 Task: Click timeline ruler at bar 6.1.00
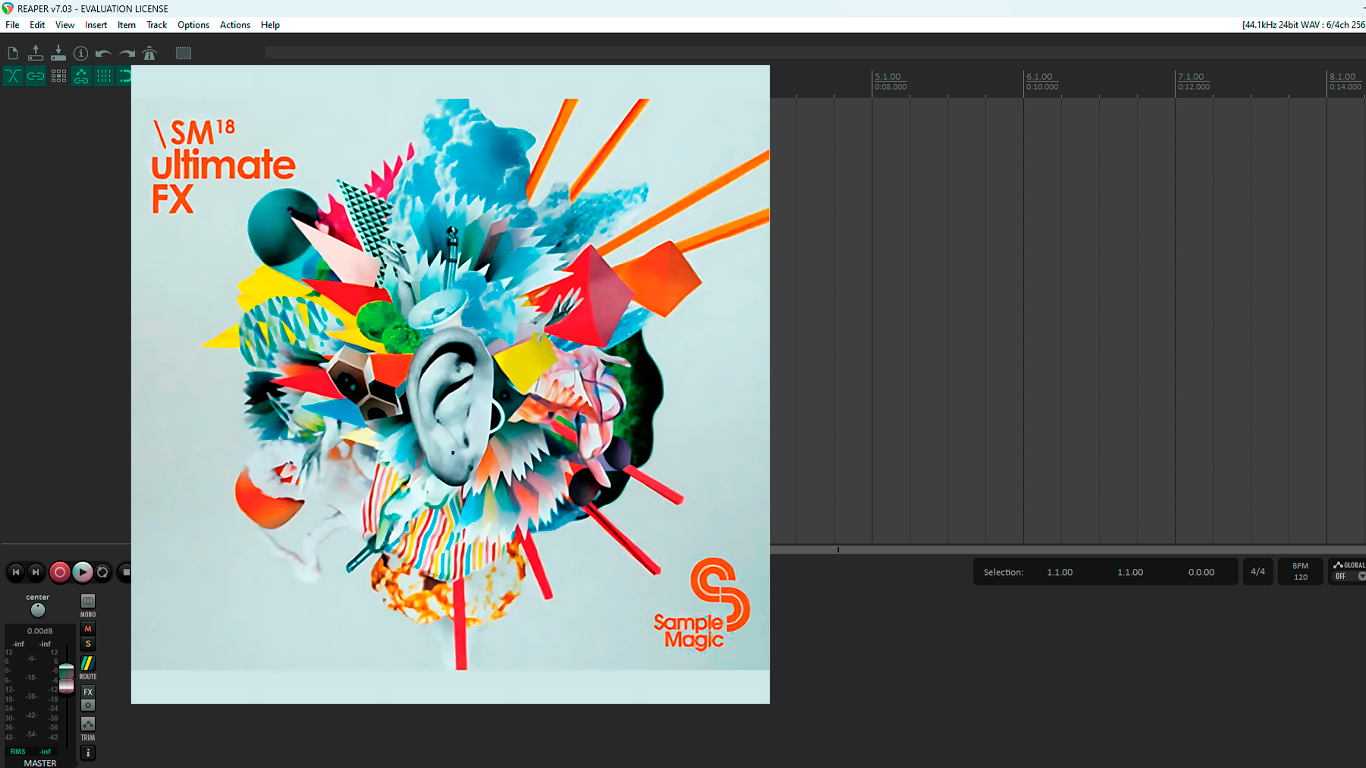coord(1039,77)
